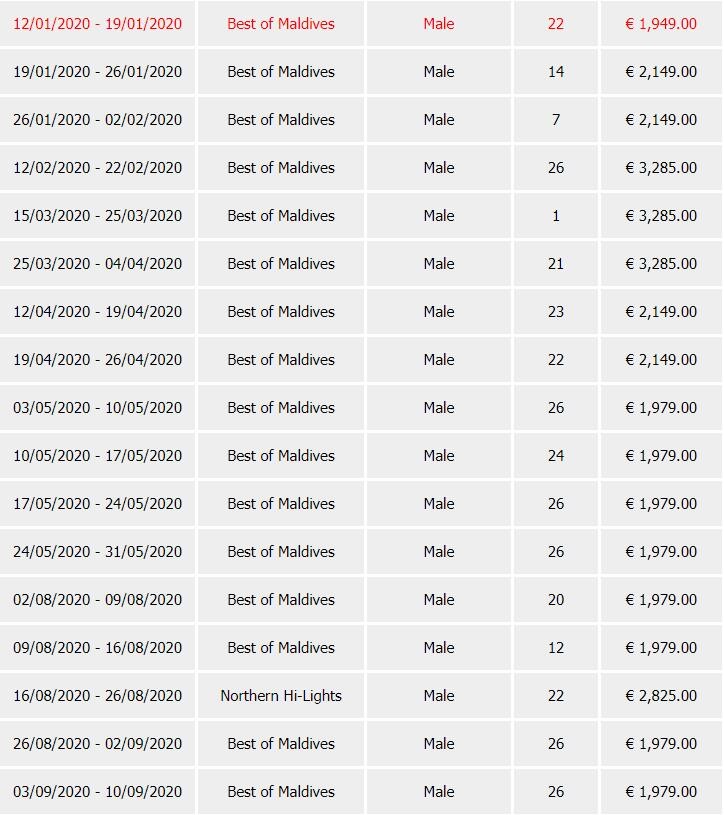Select the 26/08/2020 - 02/09/2020 departure

pyautogui.click(x=98, y=743)
